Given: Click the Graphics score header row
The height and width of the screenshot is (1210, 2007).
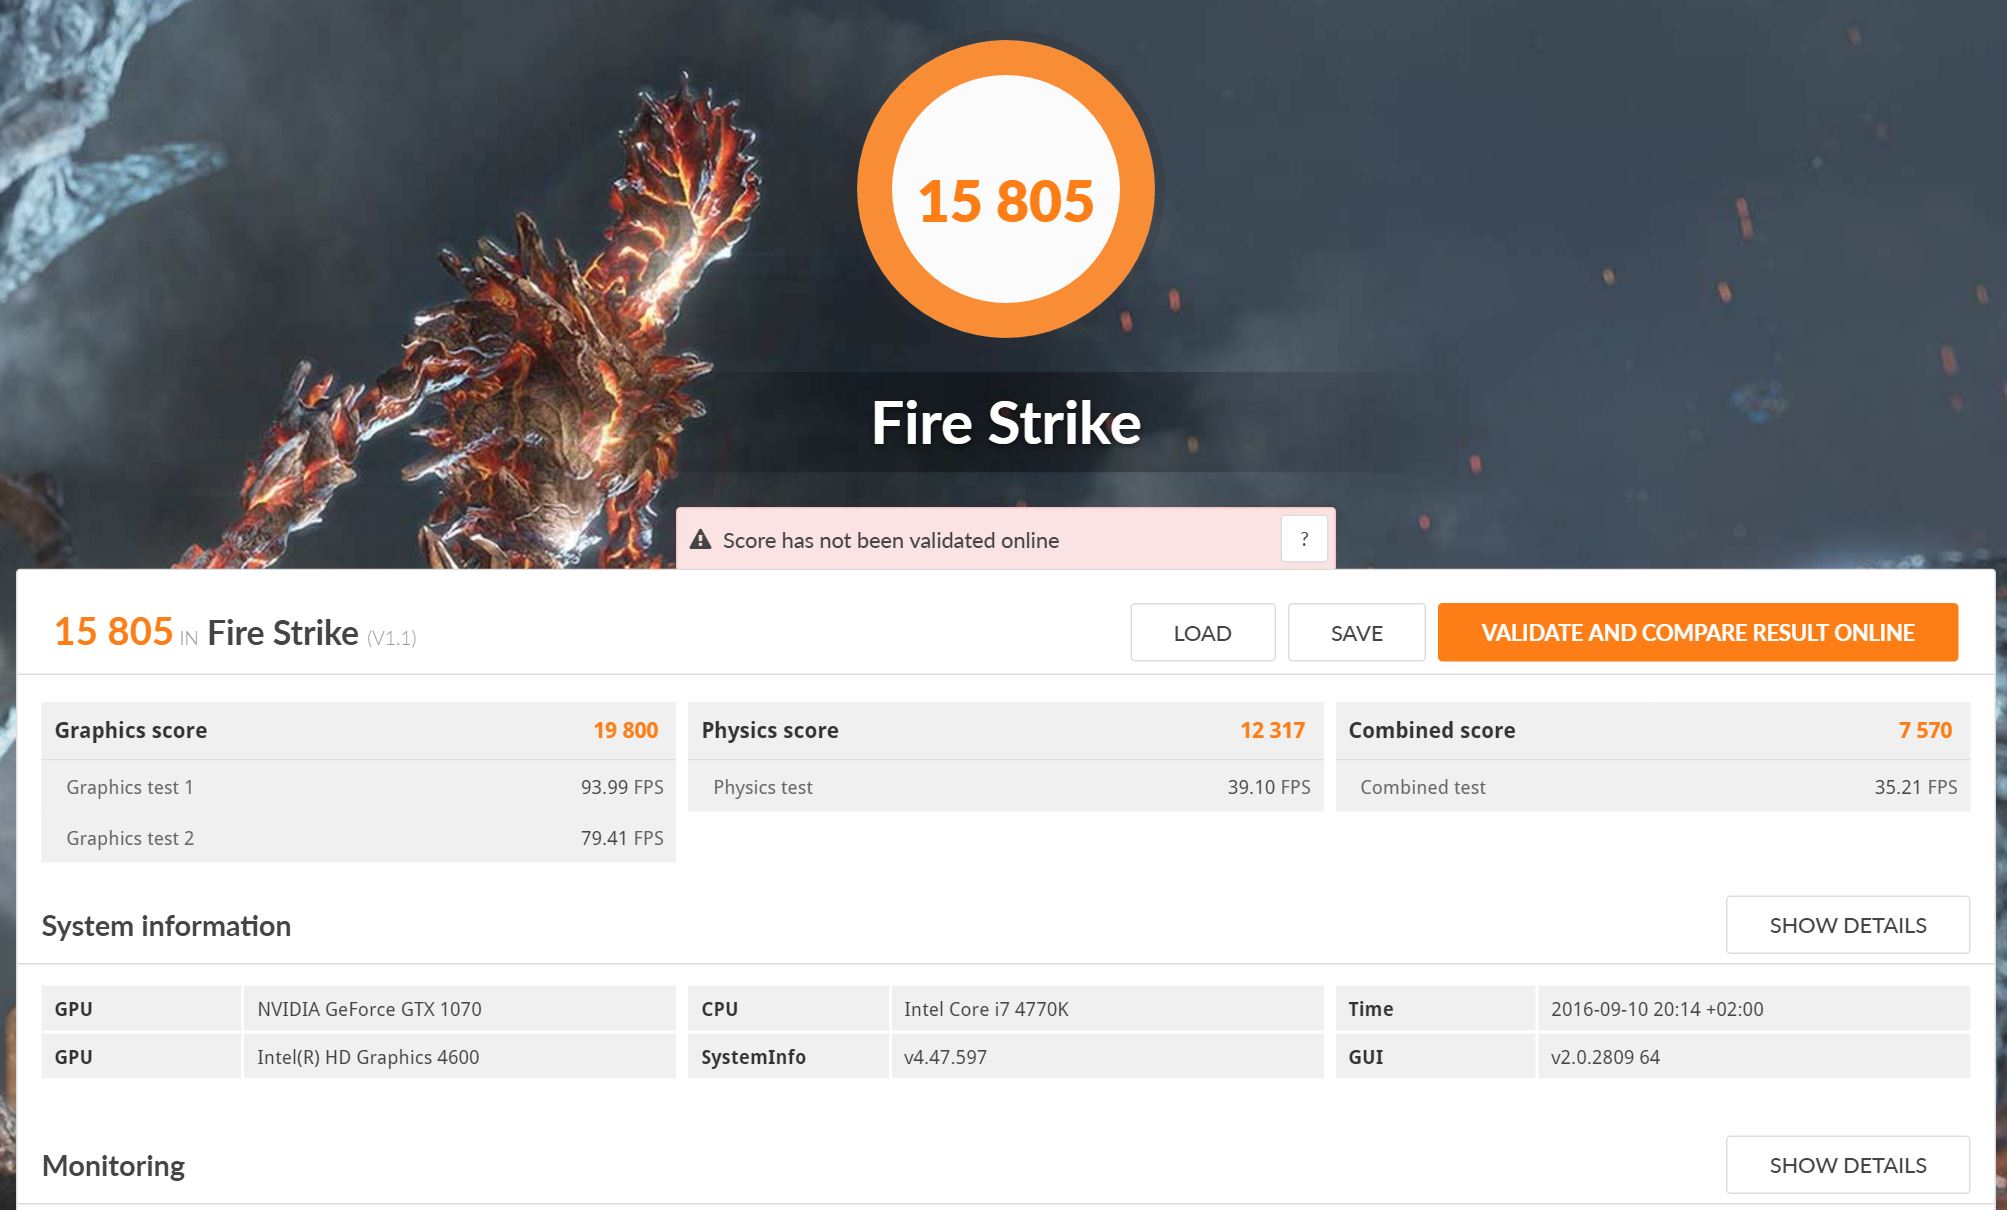Looking at the screenshot, I should click(357, 730).
